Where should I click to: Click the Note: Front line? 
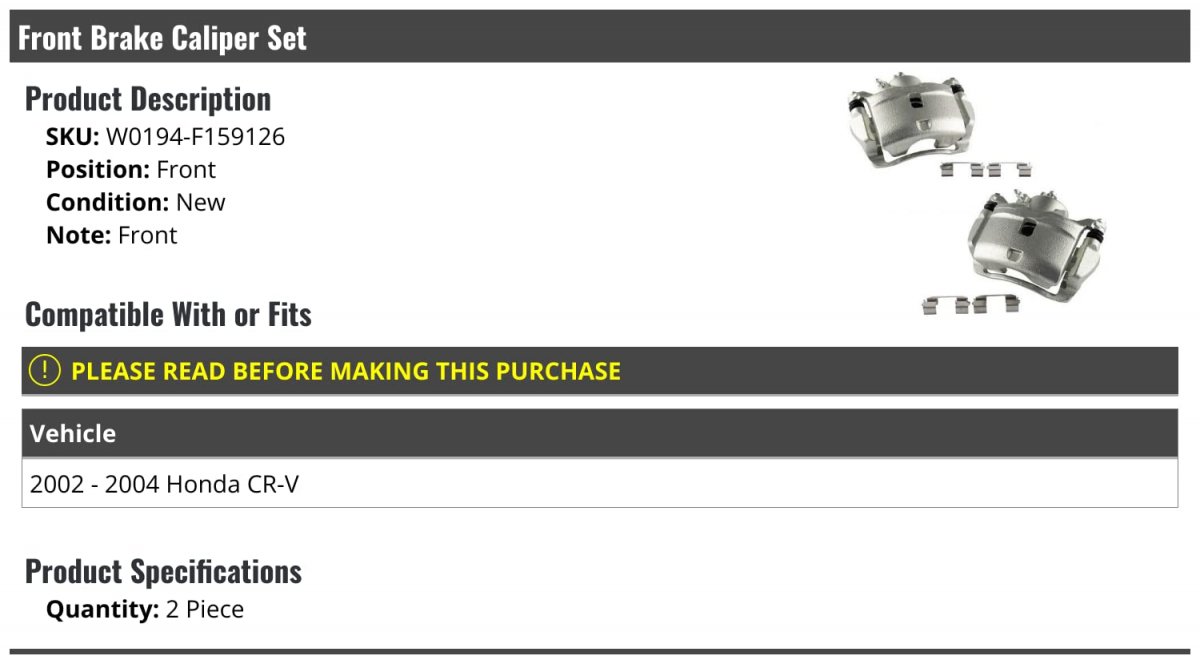[112, 235]
